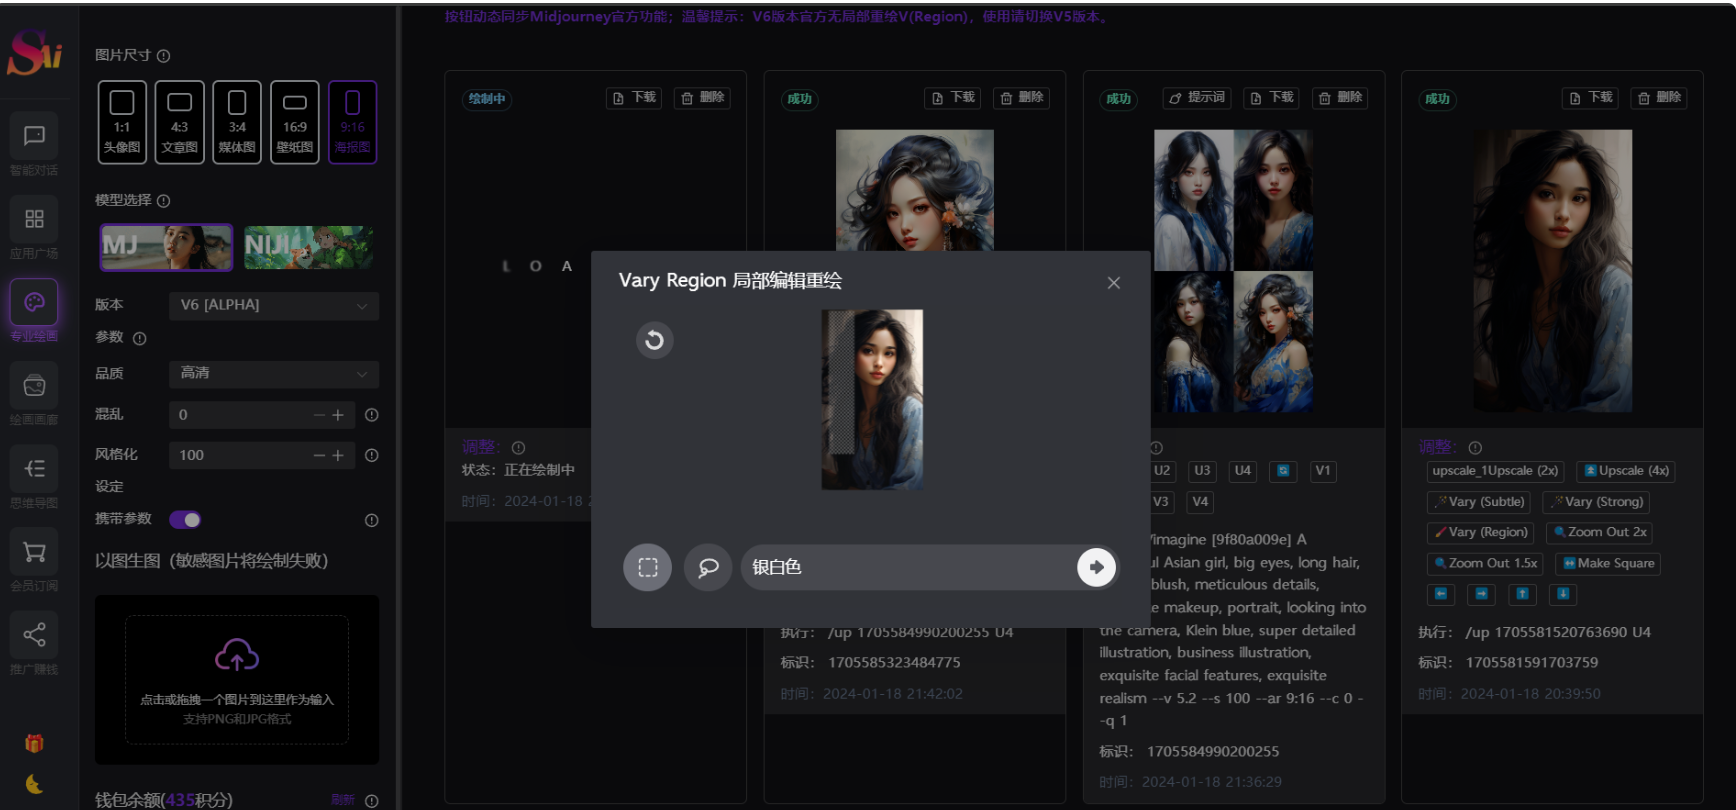Open the 智能对话 chat sidebar icon
This screenshot has height=810, width=1736.
pyautogui.click(x=34, y=136)
